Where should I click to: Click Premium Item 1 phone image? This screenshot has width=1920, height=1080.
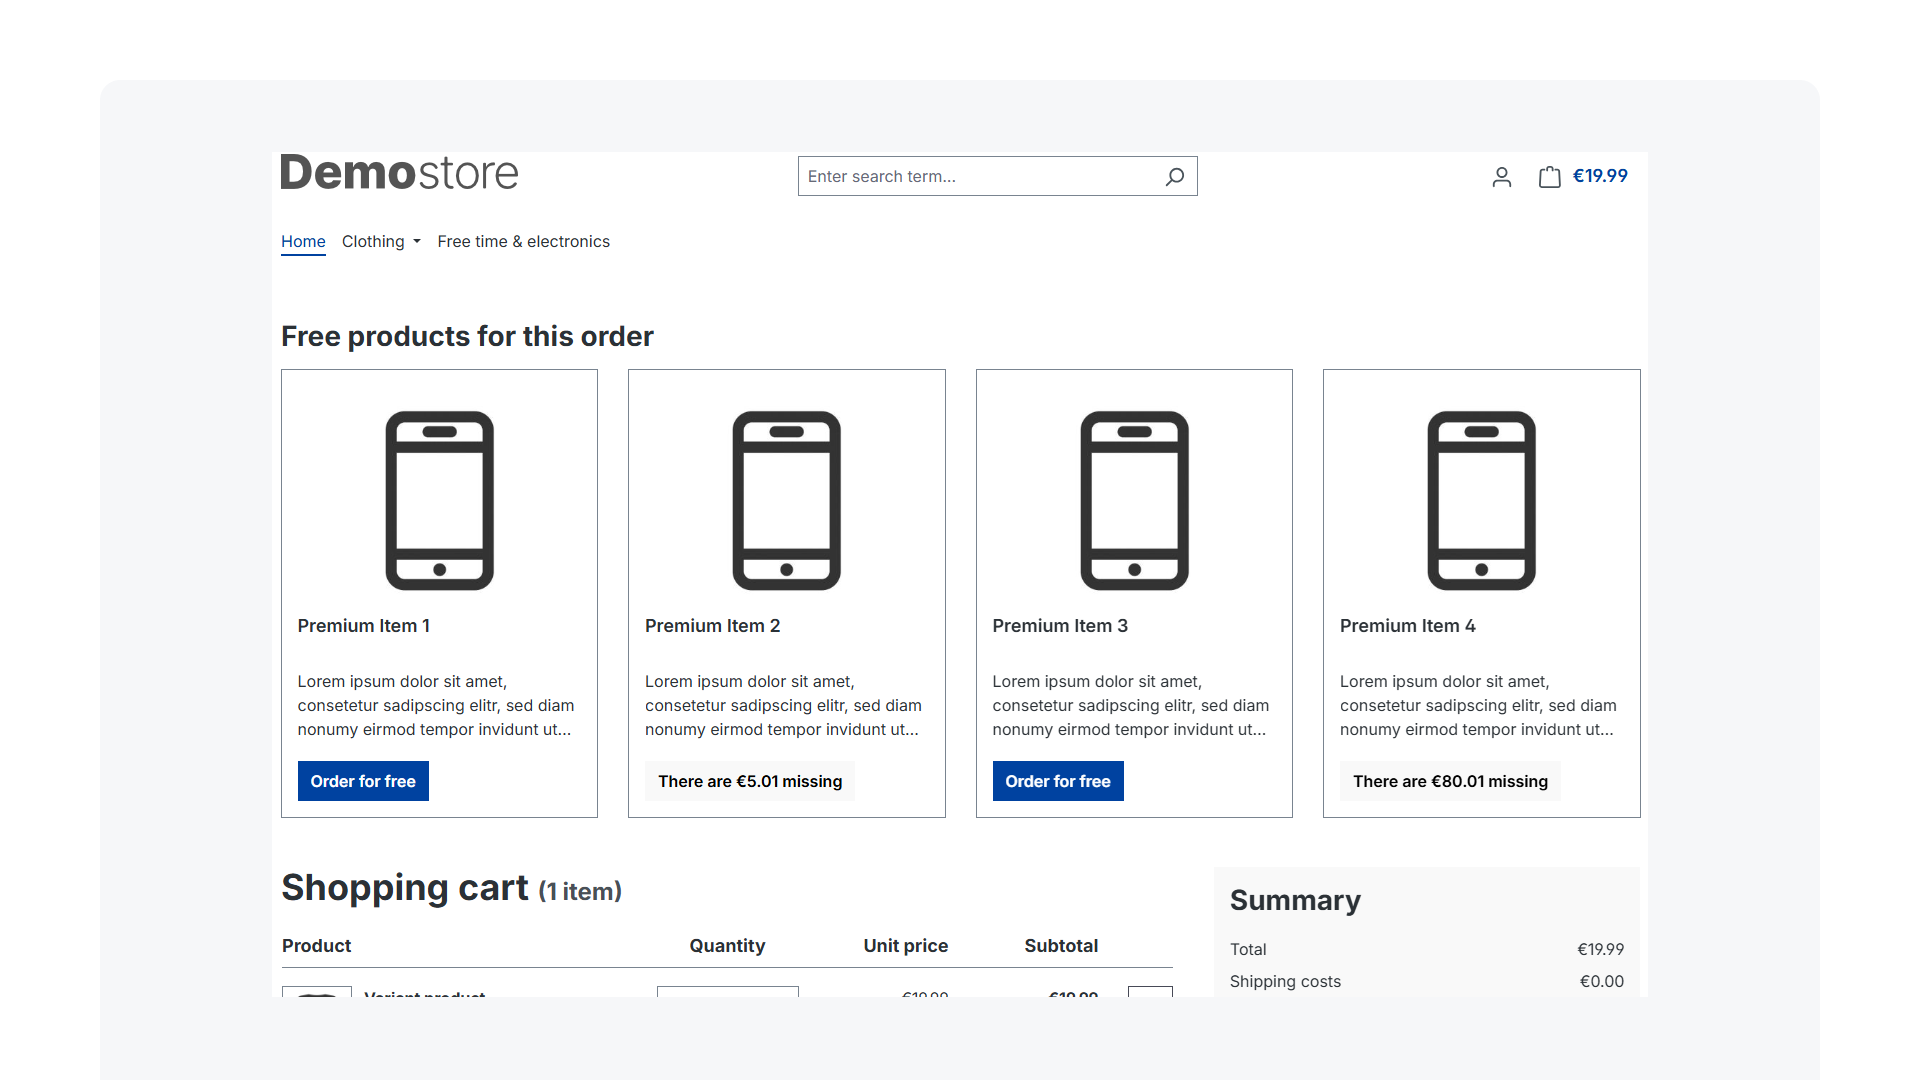pyautogui.click(x=439, y=500)
